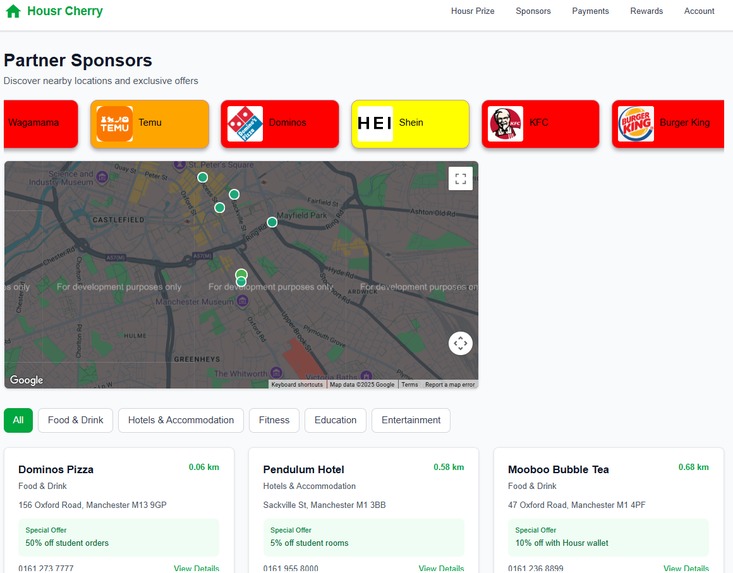Click the Castlefield label on the map
Image resolution: width=733 pixels, height=573 pixels.
pos(118,220)
